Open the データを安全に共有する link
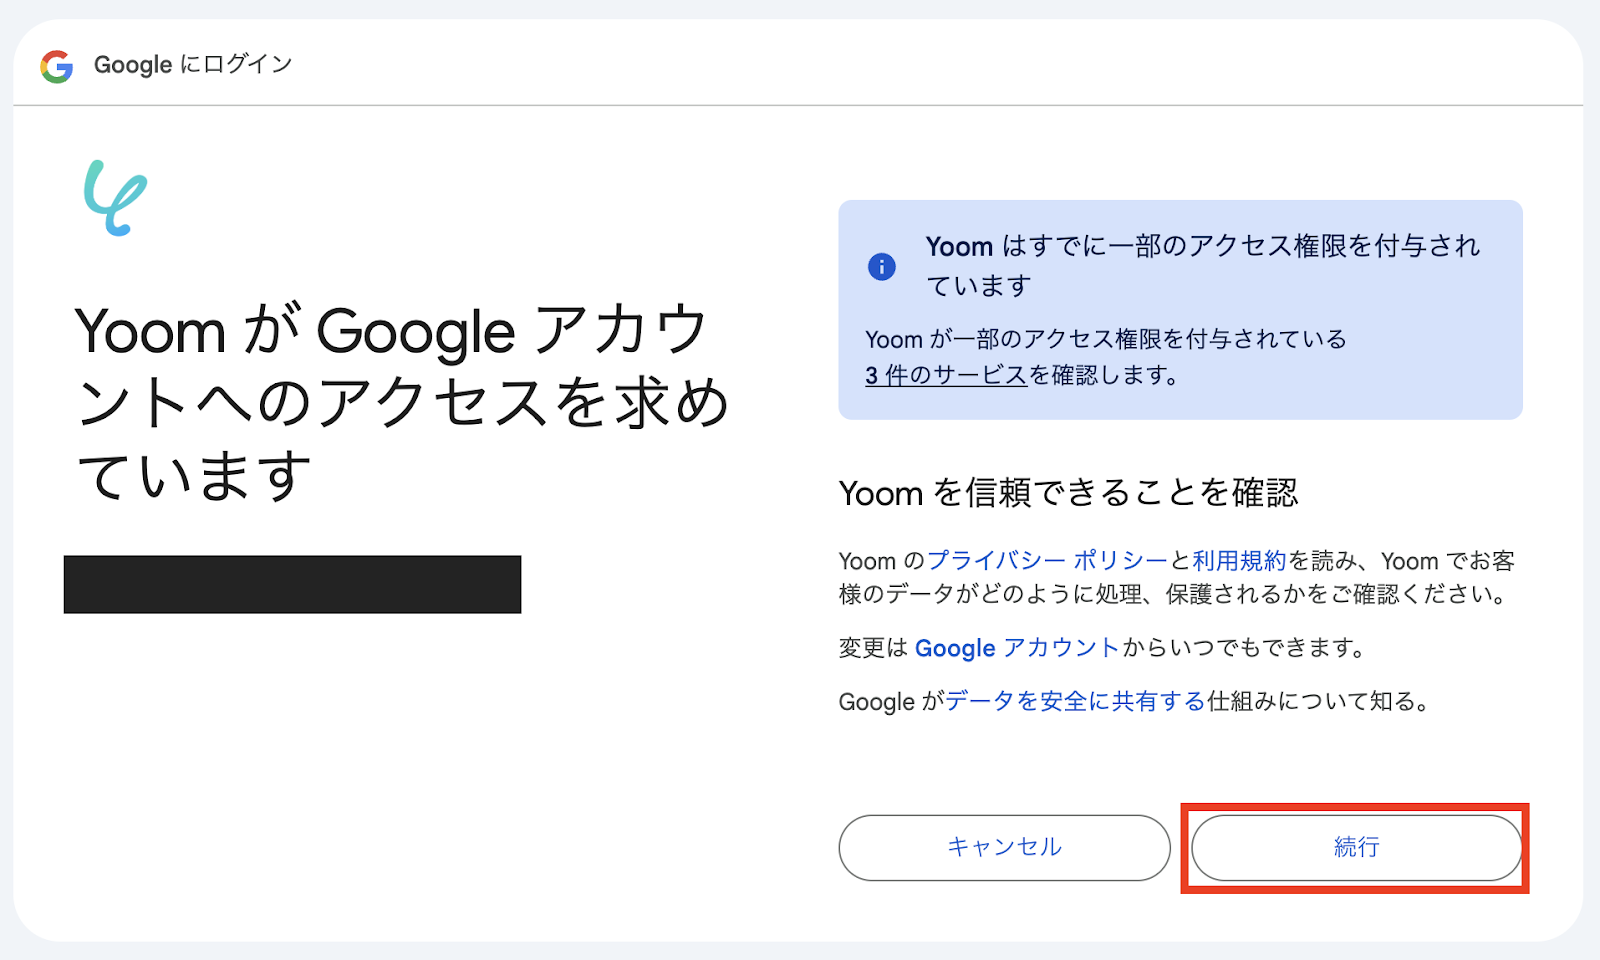The width and height of the screenshot is (1600, 960). (x=1075, y=701)
